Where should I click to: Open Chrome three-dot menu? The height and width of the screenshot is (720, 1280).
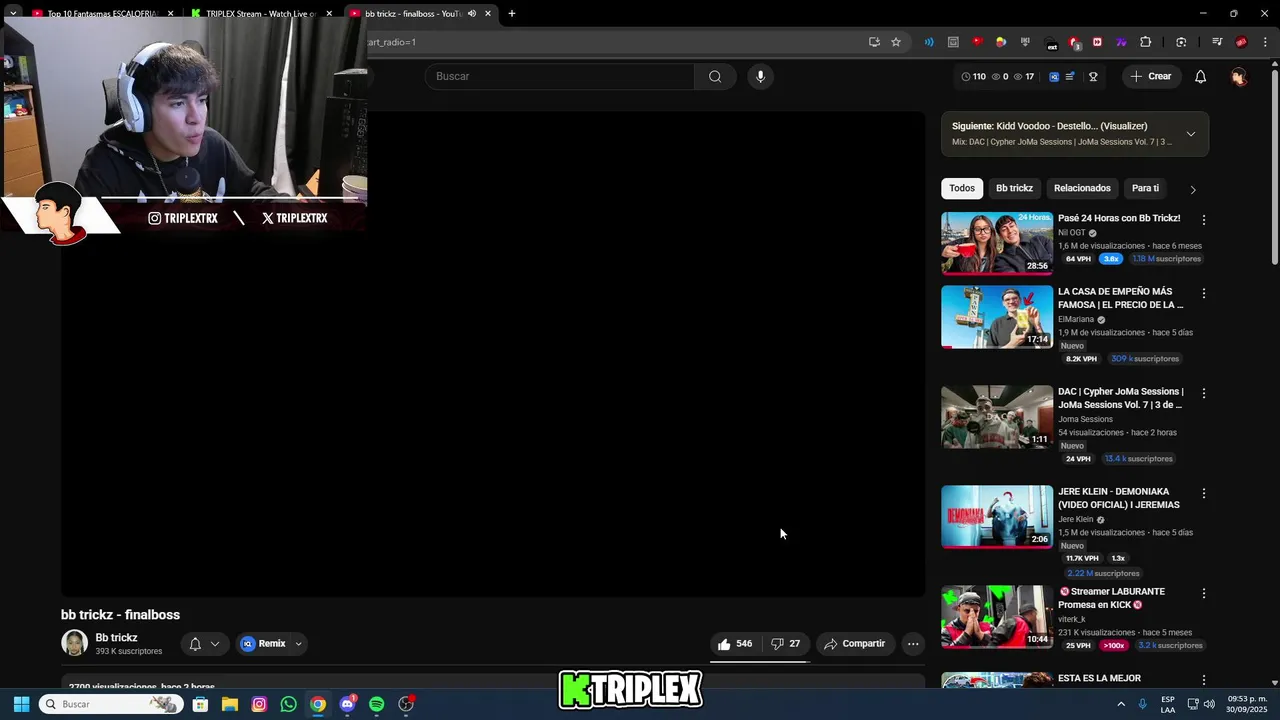[x=1266, y=42]
